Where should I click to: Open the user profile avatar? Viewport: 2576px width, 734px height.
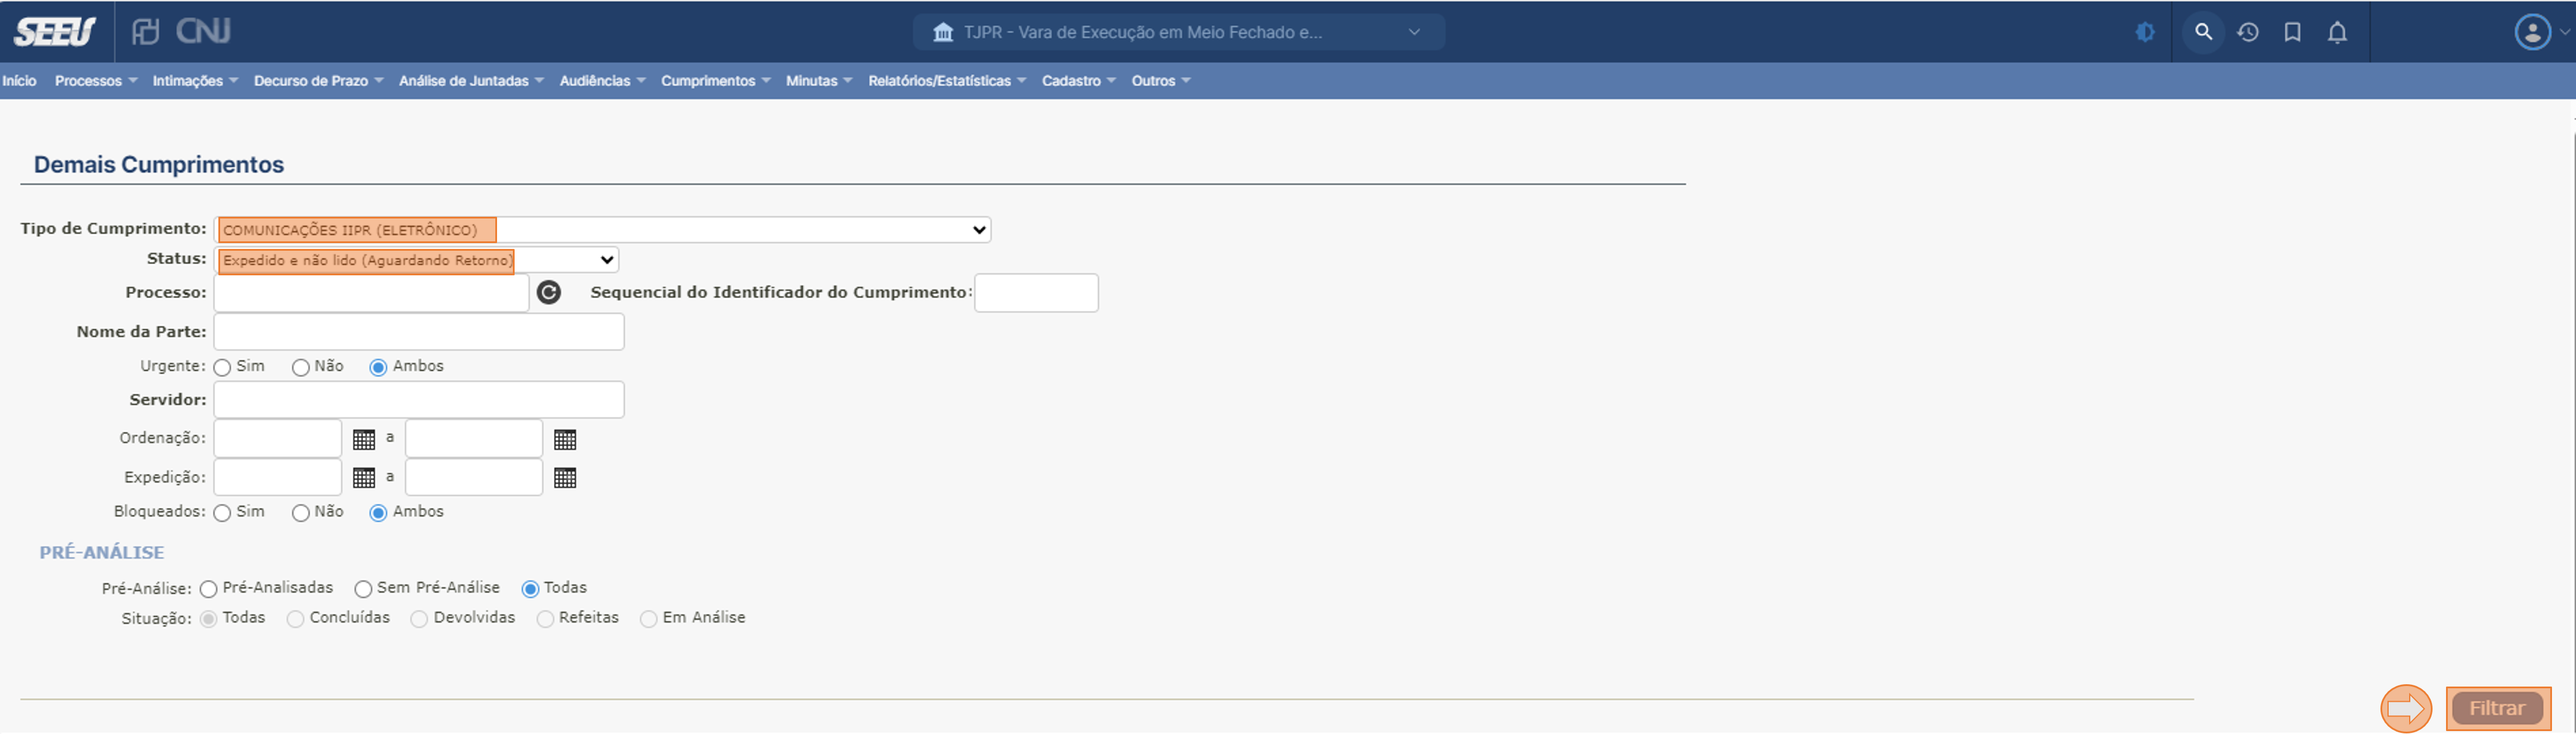pos(2532,32)
